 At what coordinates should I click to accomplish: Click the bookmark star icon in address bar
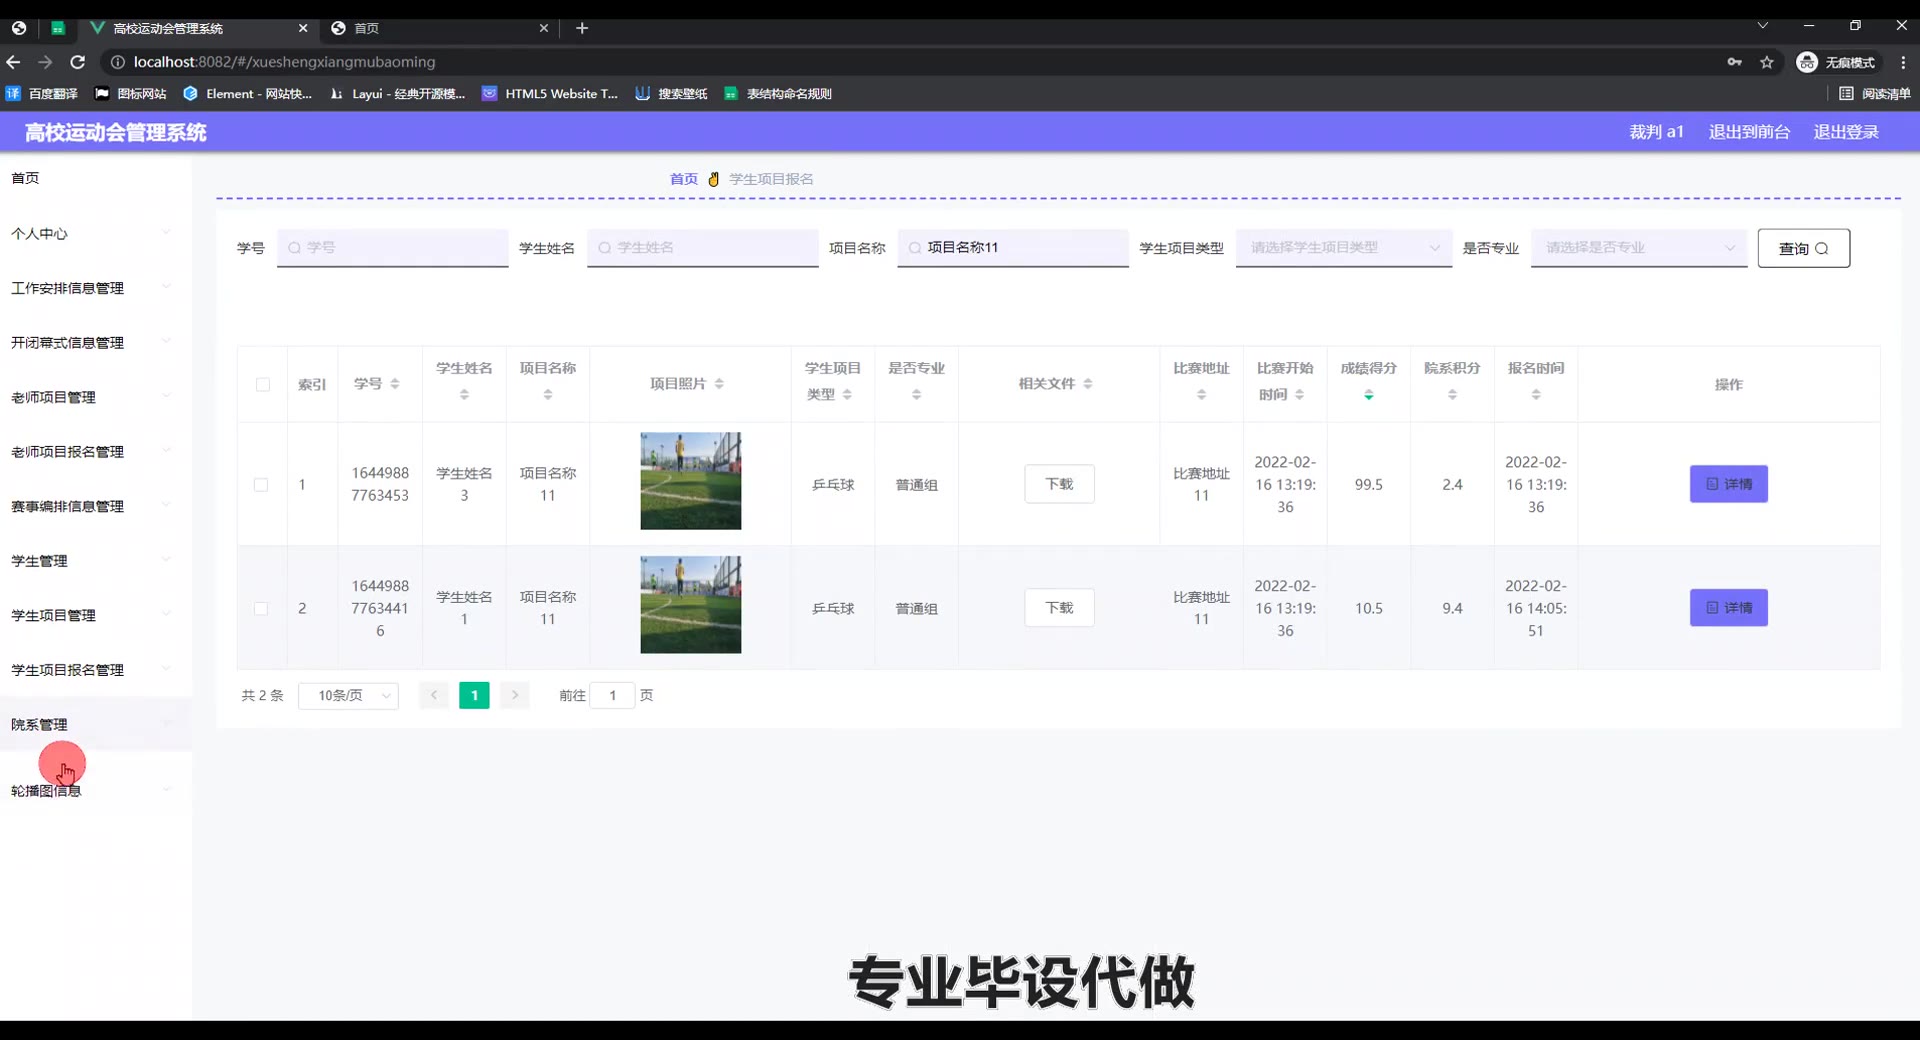[1767, 62]
